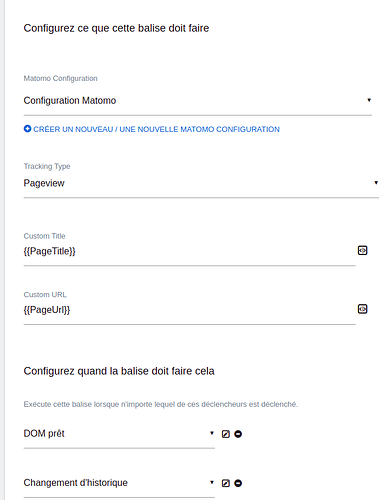This screenshot has height=500, width=385.
Task: Open the Configuration Matomo dropdown
Action: point(198,101)
